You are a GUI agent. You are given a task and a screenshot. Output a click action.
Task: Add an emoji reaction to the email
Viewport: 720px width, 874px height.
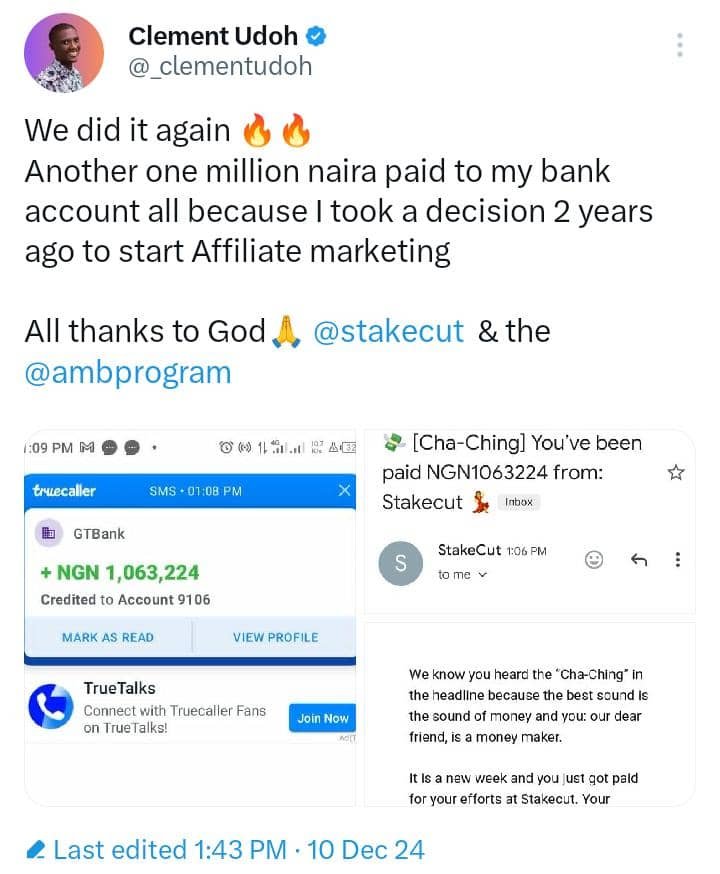tap(594, 560)
